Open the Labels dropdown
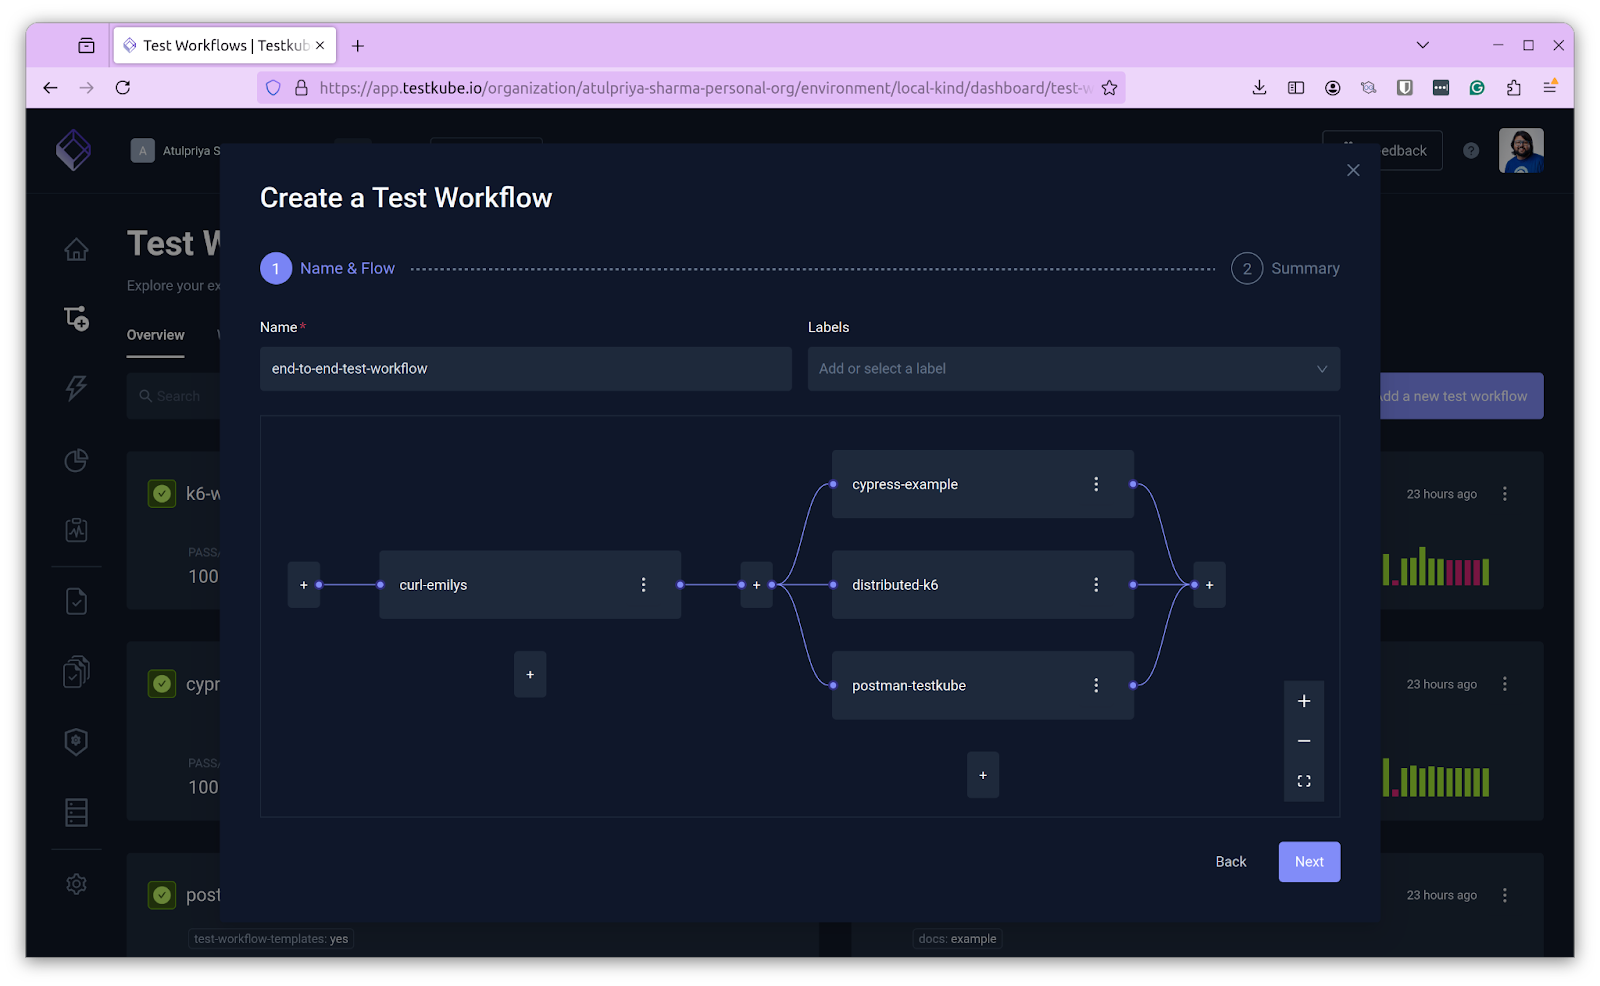This screenshot has height=986, width=1600. (x=1074, y=369)
